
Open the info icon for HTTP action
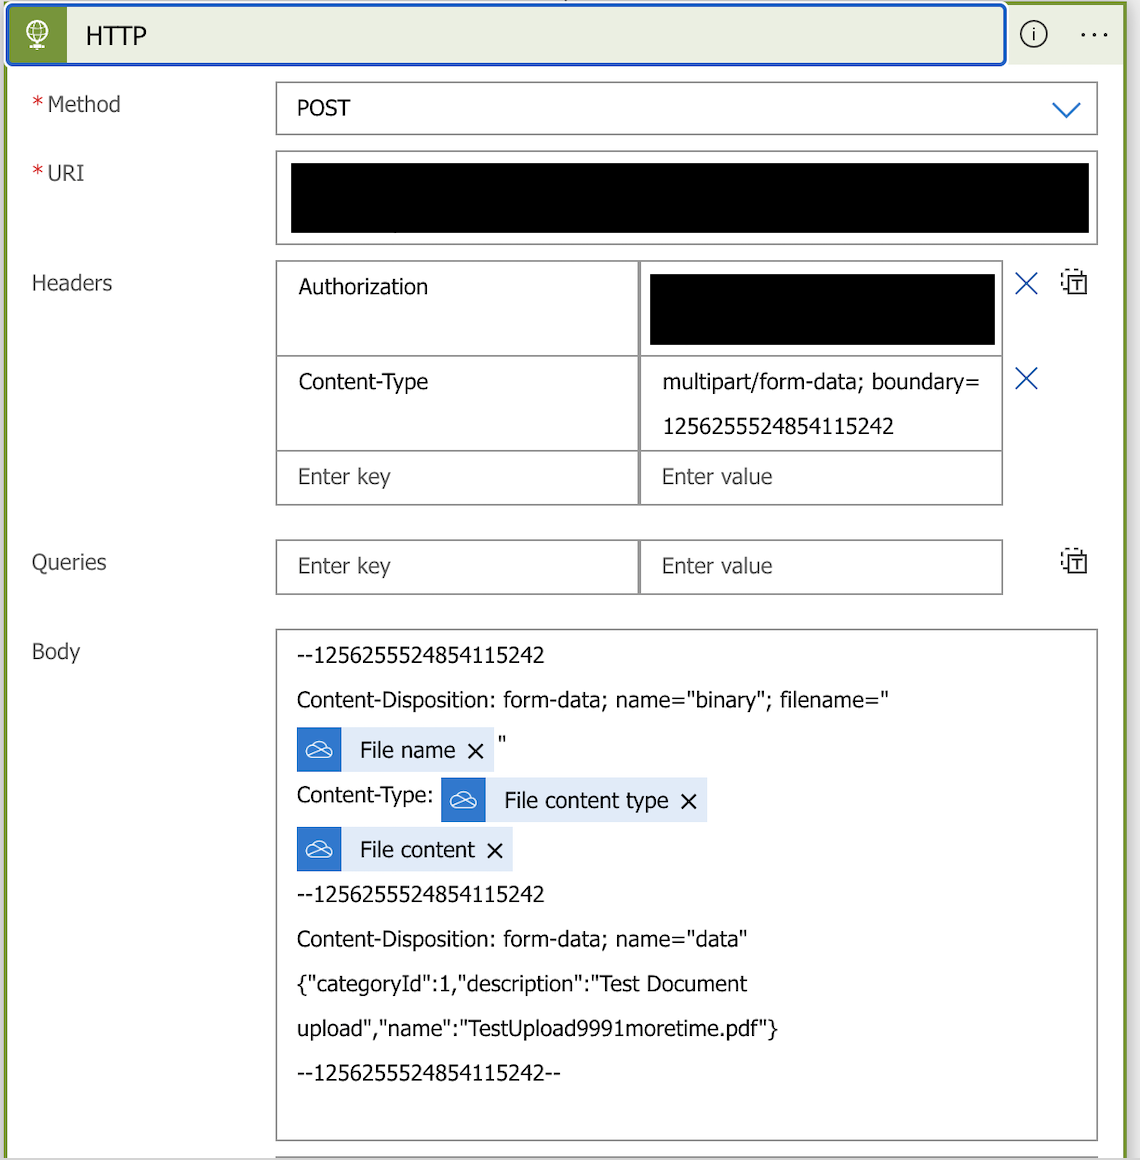[x=1033, y=34]
